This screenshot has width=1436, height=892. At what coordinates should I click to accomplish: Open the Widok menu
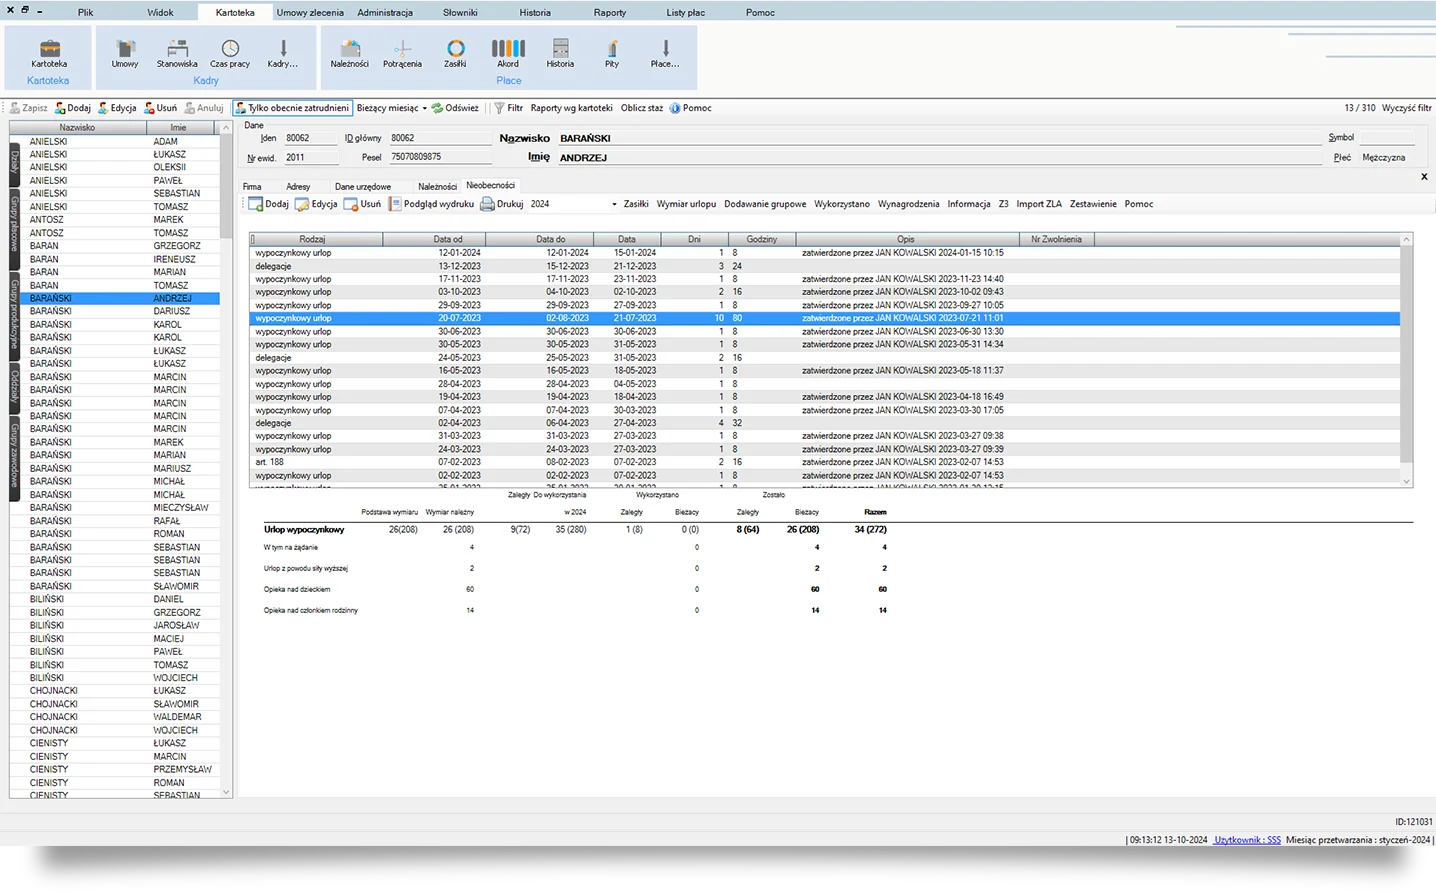160,13
